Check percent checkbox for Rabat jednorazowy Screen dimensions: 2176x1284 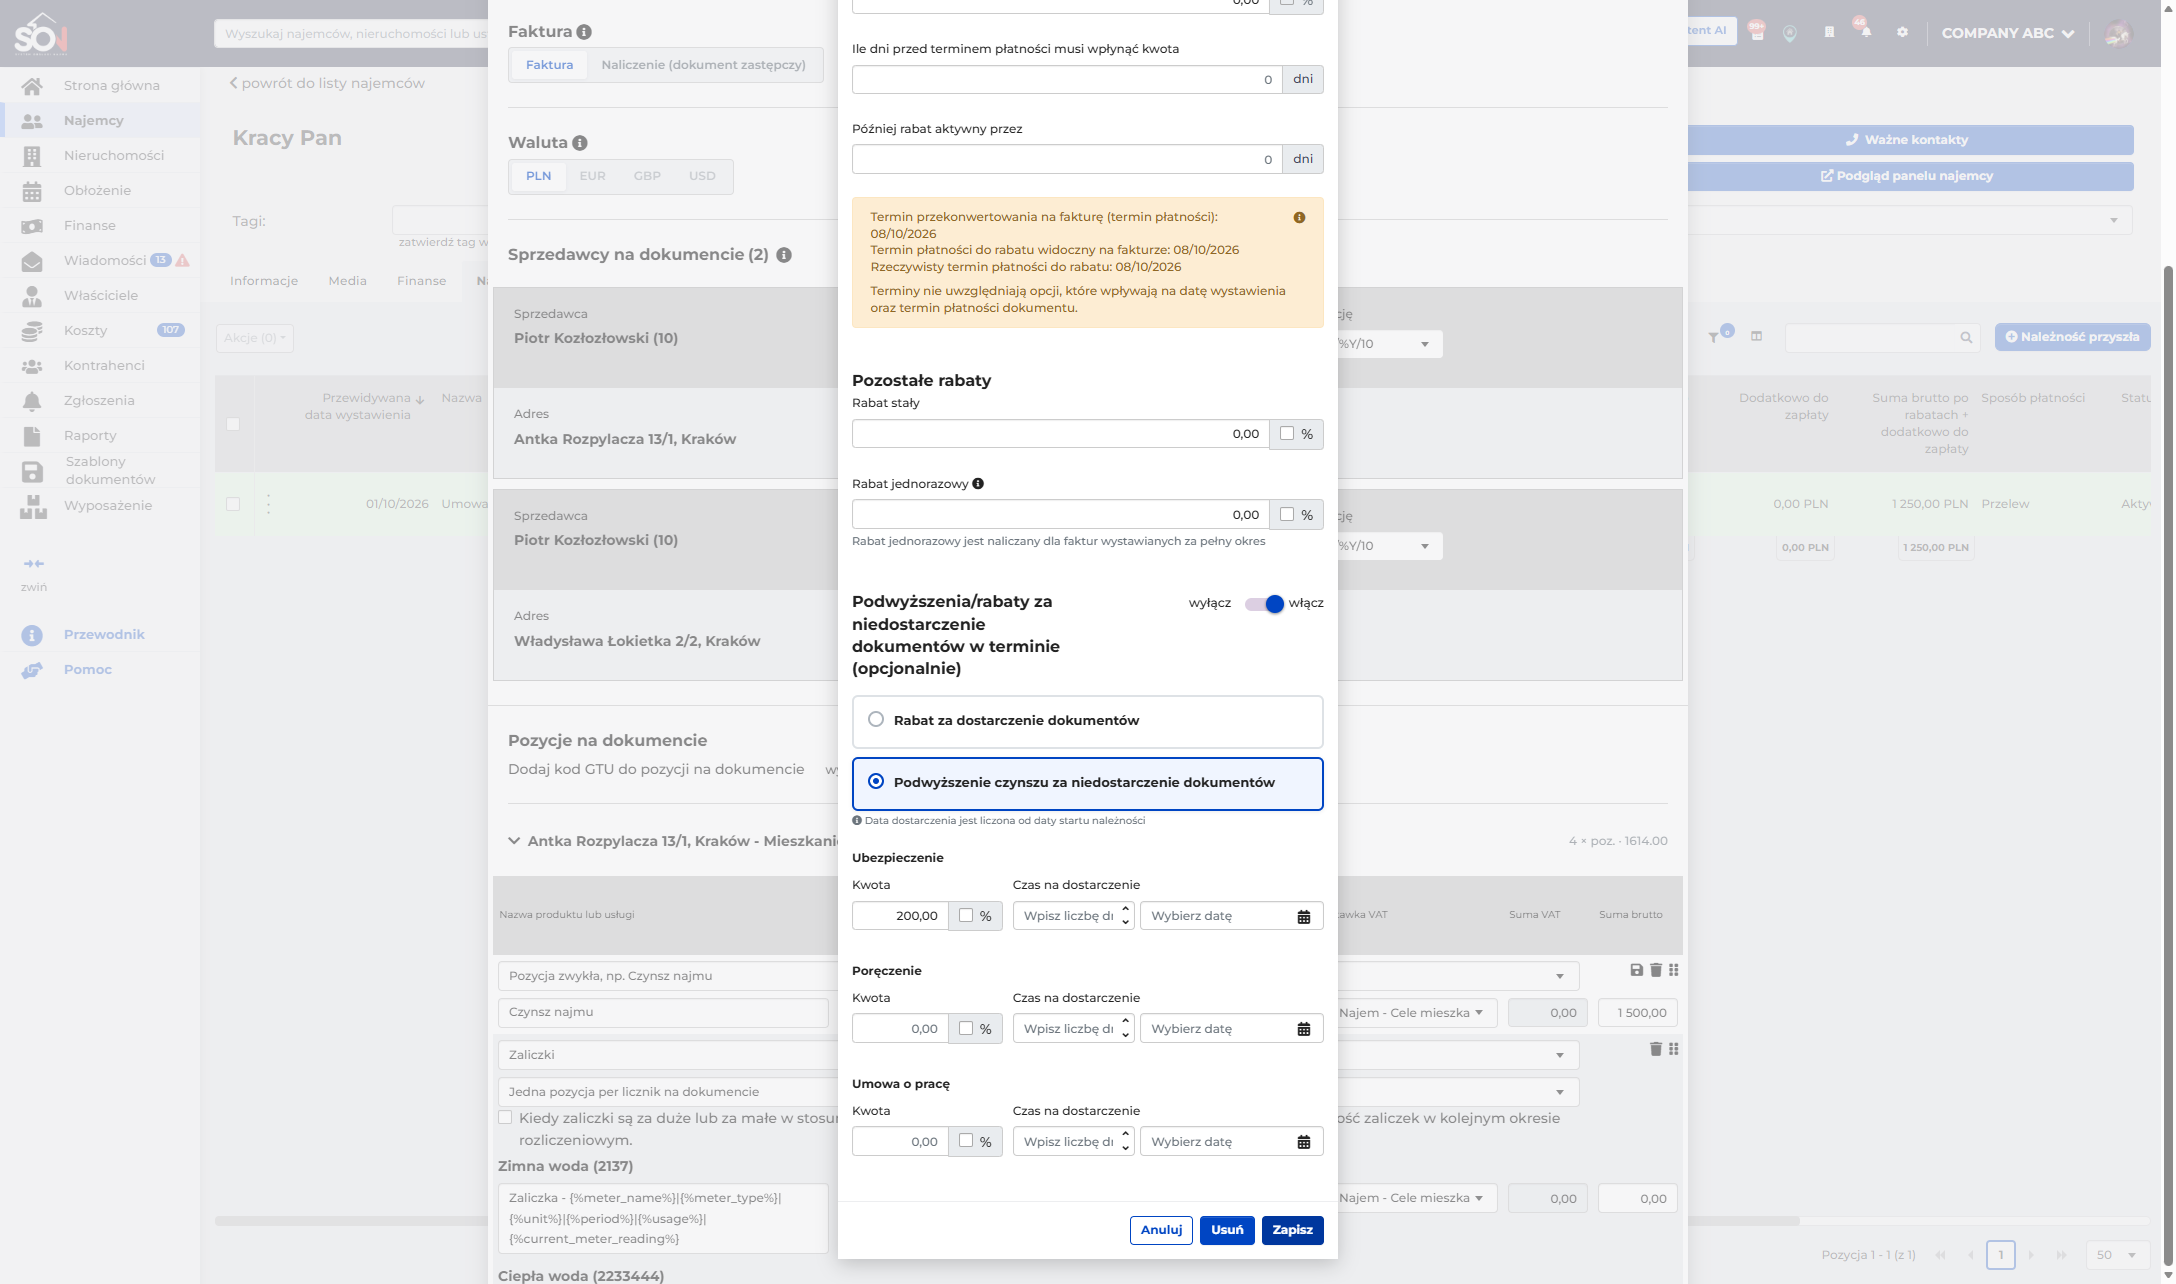pyautogui.click(x=1287, y=515)
